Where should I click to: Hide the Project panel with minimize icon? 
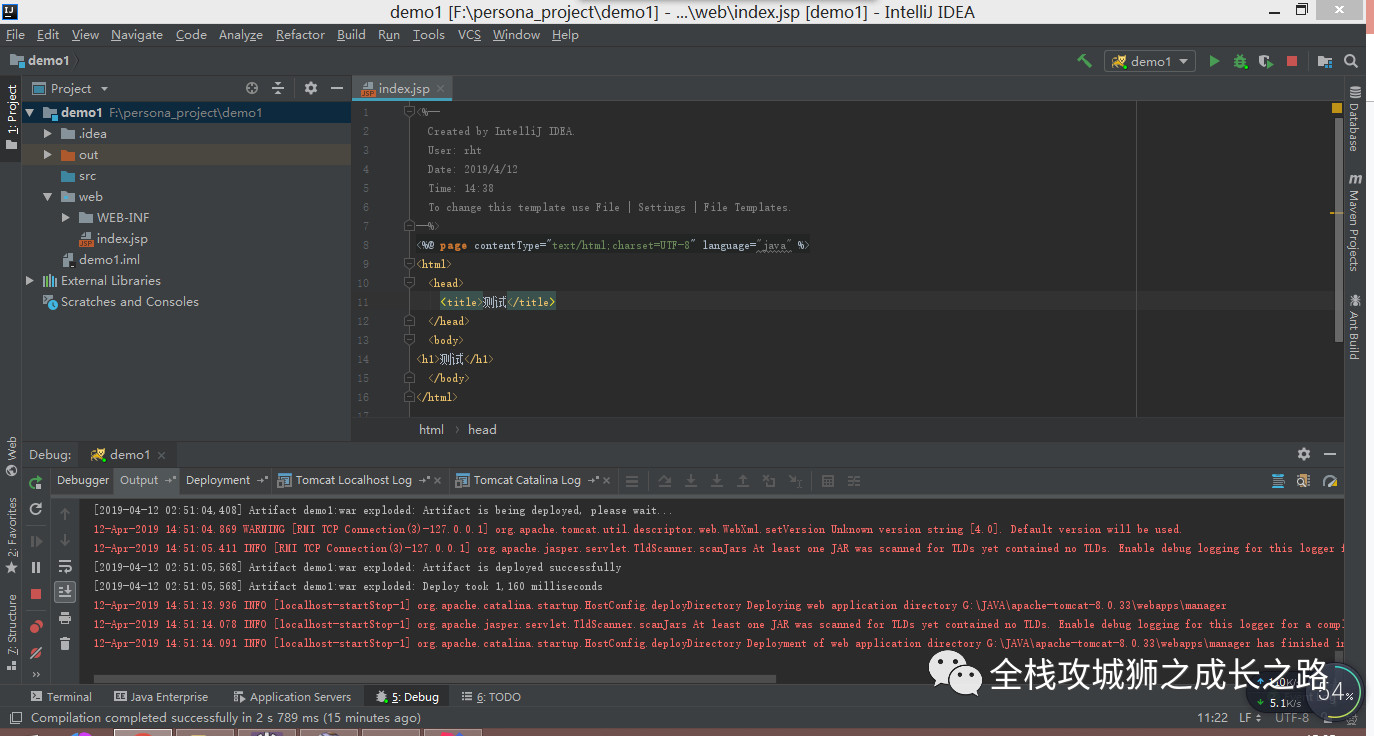[337, 88]
